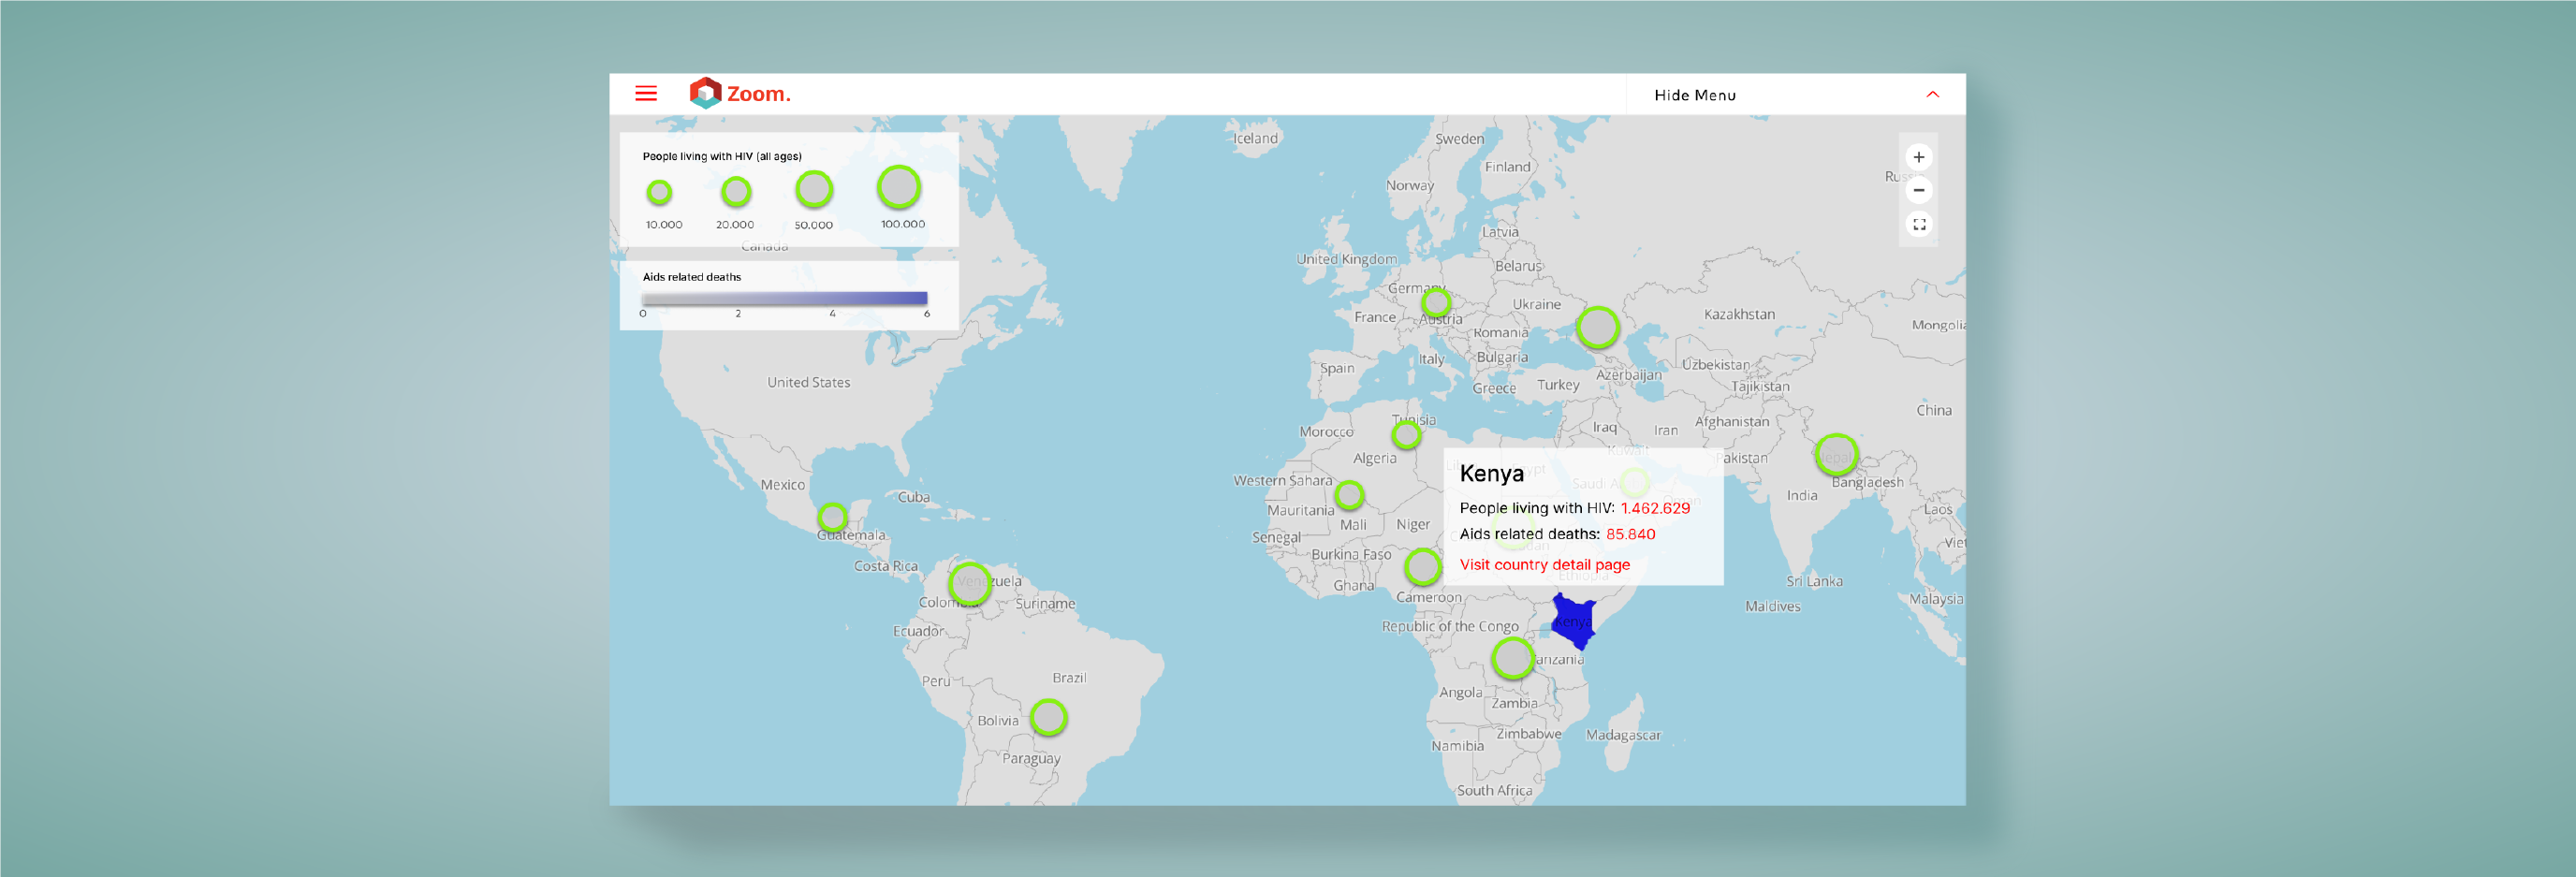Screen dimensions: 2576x877
Task: Click the 10.000 legend circle
Action: (659, 192)
